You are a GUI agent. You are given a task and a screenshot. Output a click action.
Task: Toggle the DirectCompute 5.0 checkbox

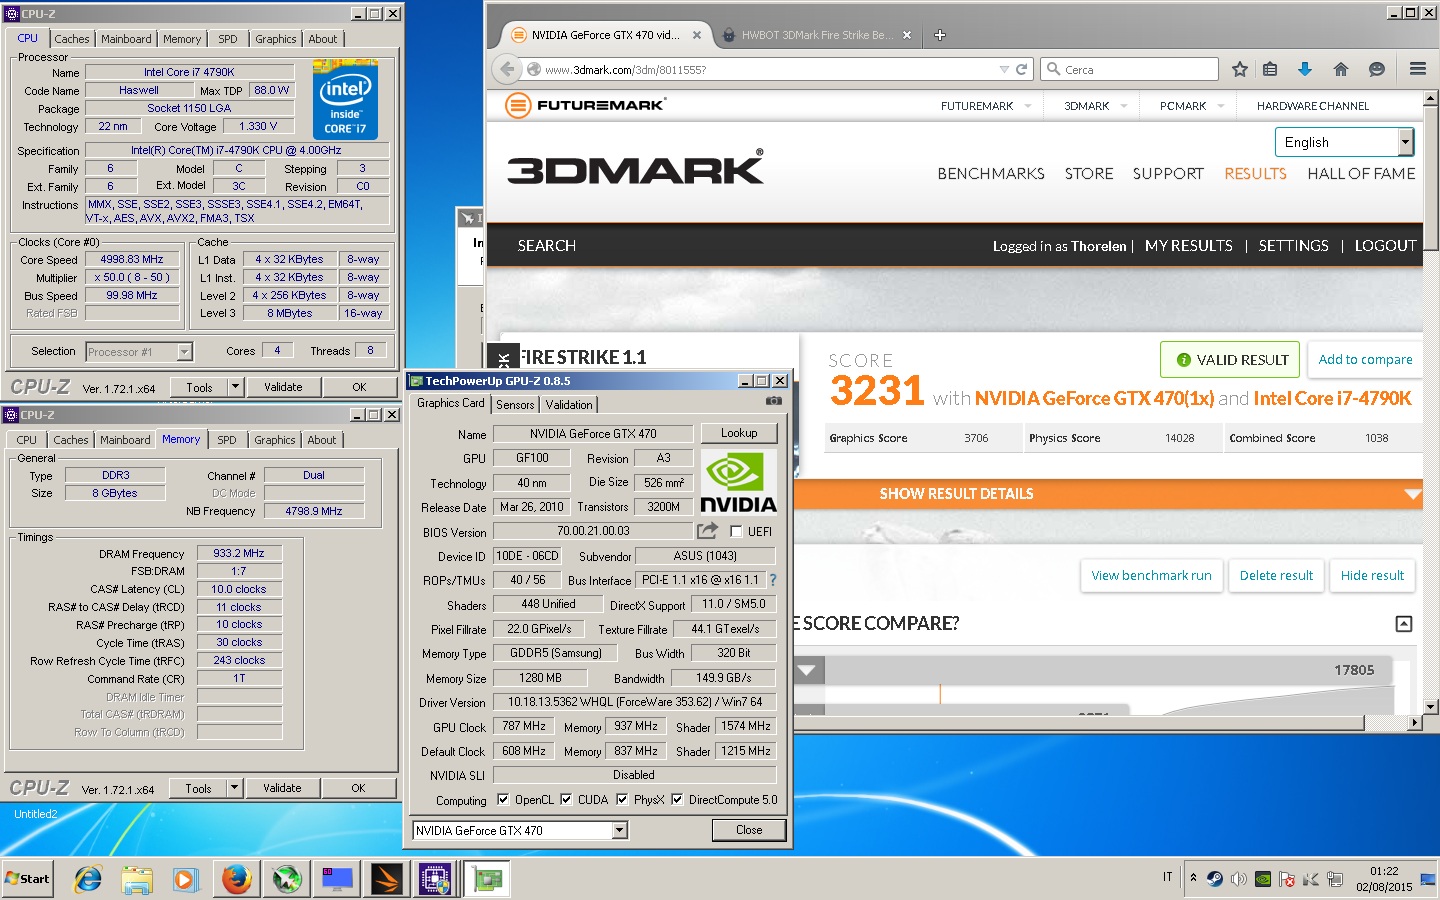click(677, 799)
